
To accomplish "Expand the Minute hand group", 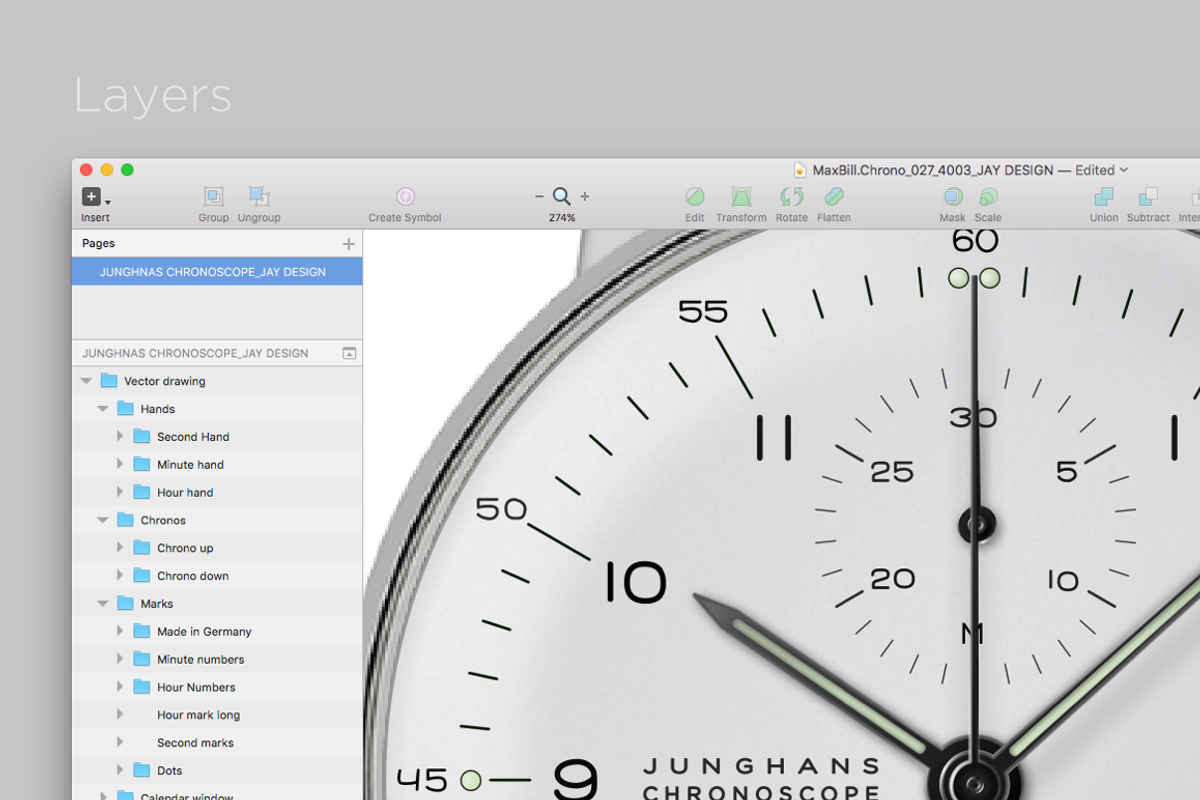I will click(x=119, y=464).
